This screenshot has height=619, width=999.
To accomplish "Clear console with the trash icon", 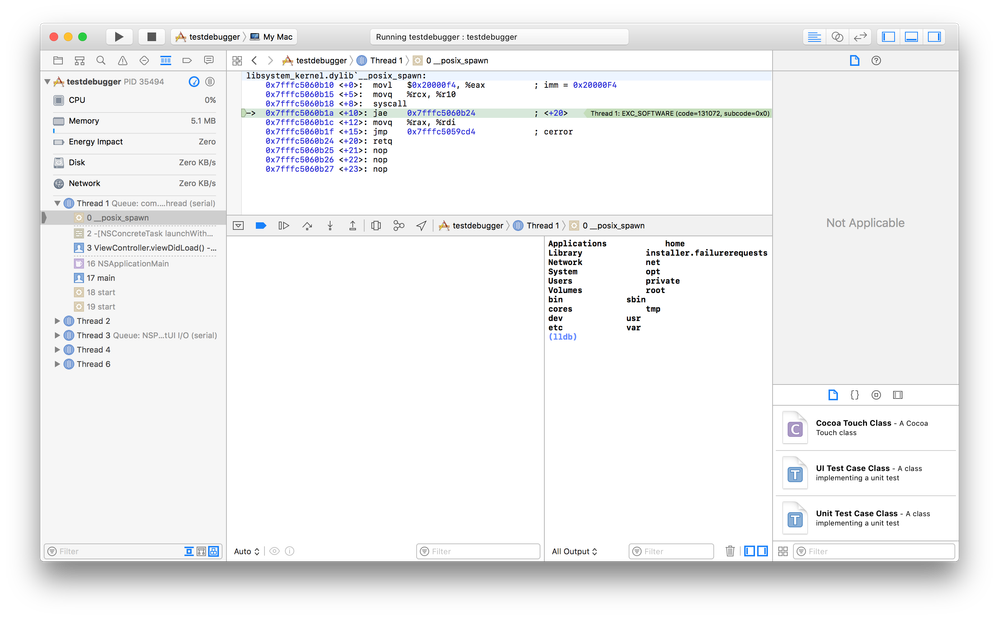I will pos(730,551).
